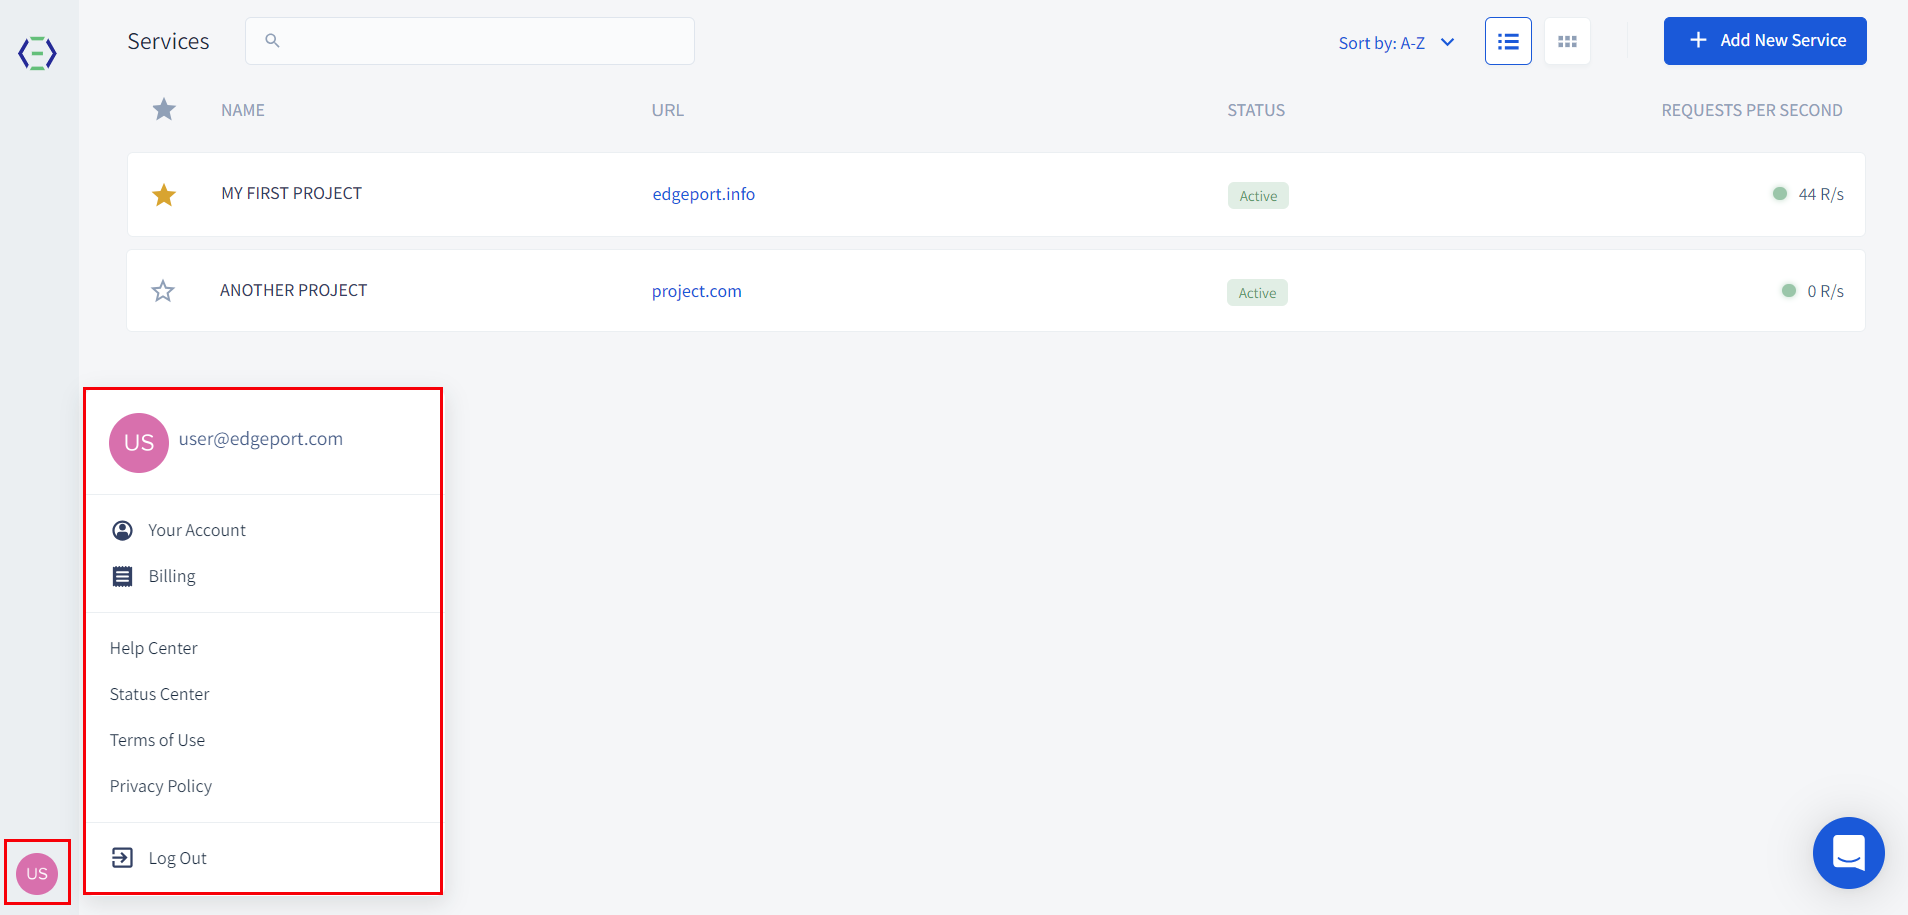Screen dimensions: 1908x915
Task: Open Your Account from user menu
Action: (197, 530)
